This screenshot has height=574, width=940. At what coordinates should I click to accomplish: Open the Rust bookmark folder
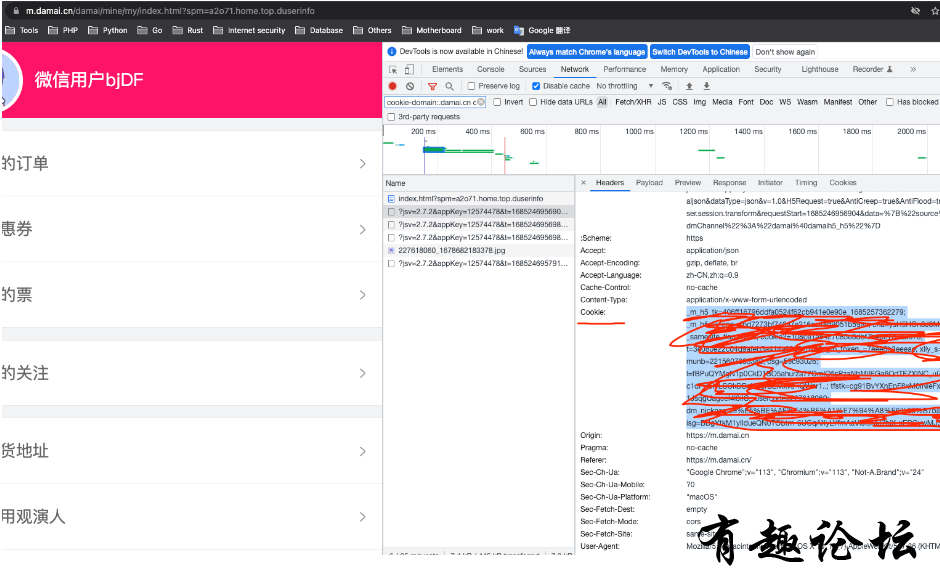[x=188, y=30]
